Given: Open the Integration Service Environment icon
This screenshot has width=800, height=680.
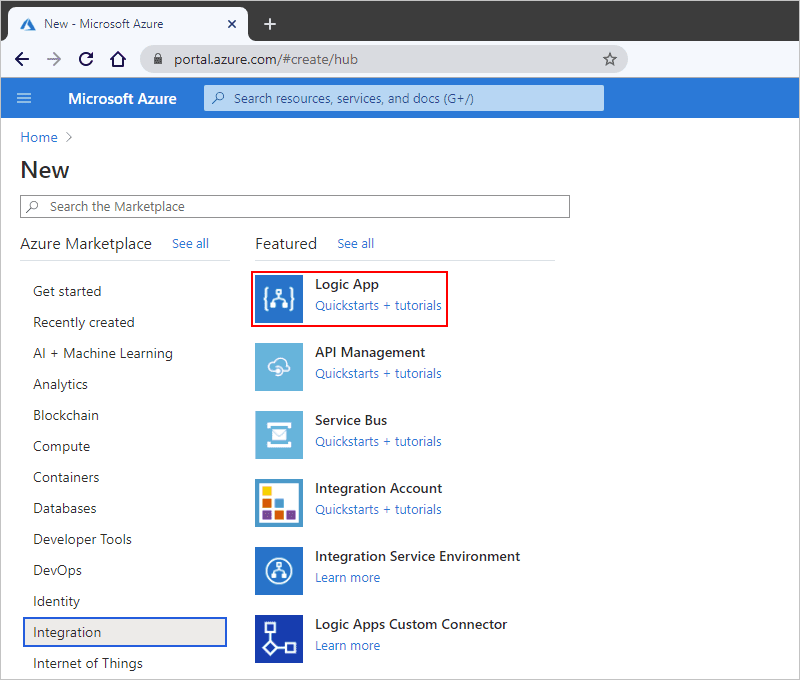Looking at the screenshot, I should coord(279,571).
